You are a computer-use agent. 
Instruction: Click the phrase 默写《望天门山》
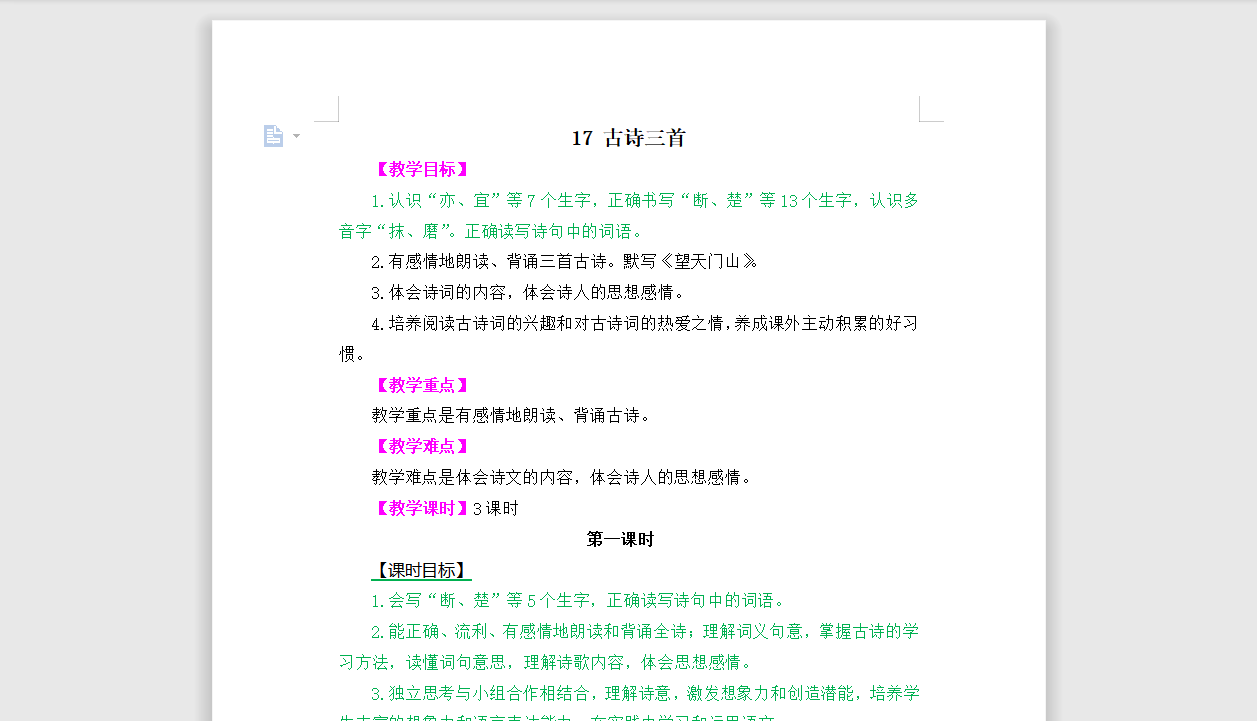point(688,261)
